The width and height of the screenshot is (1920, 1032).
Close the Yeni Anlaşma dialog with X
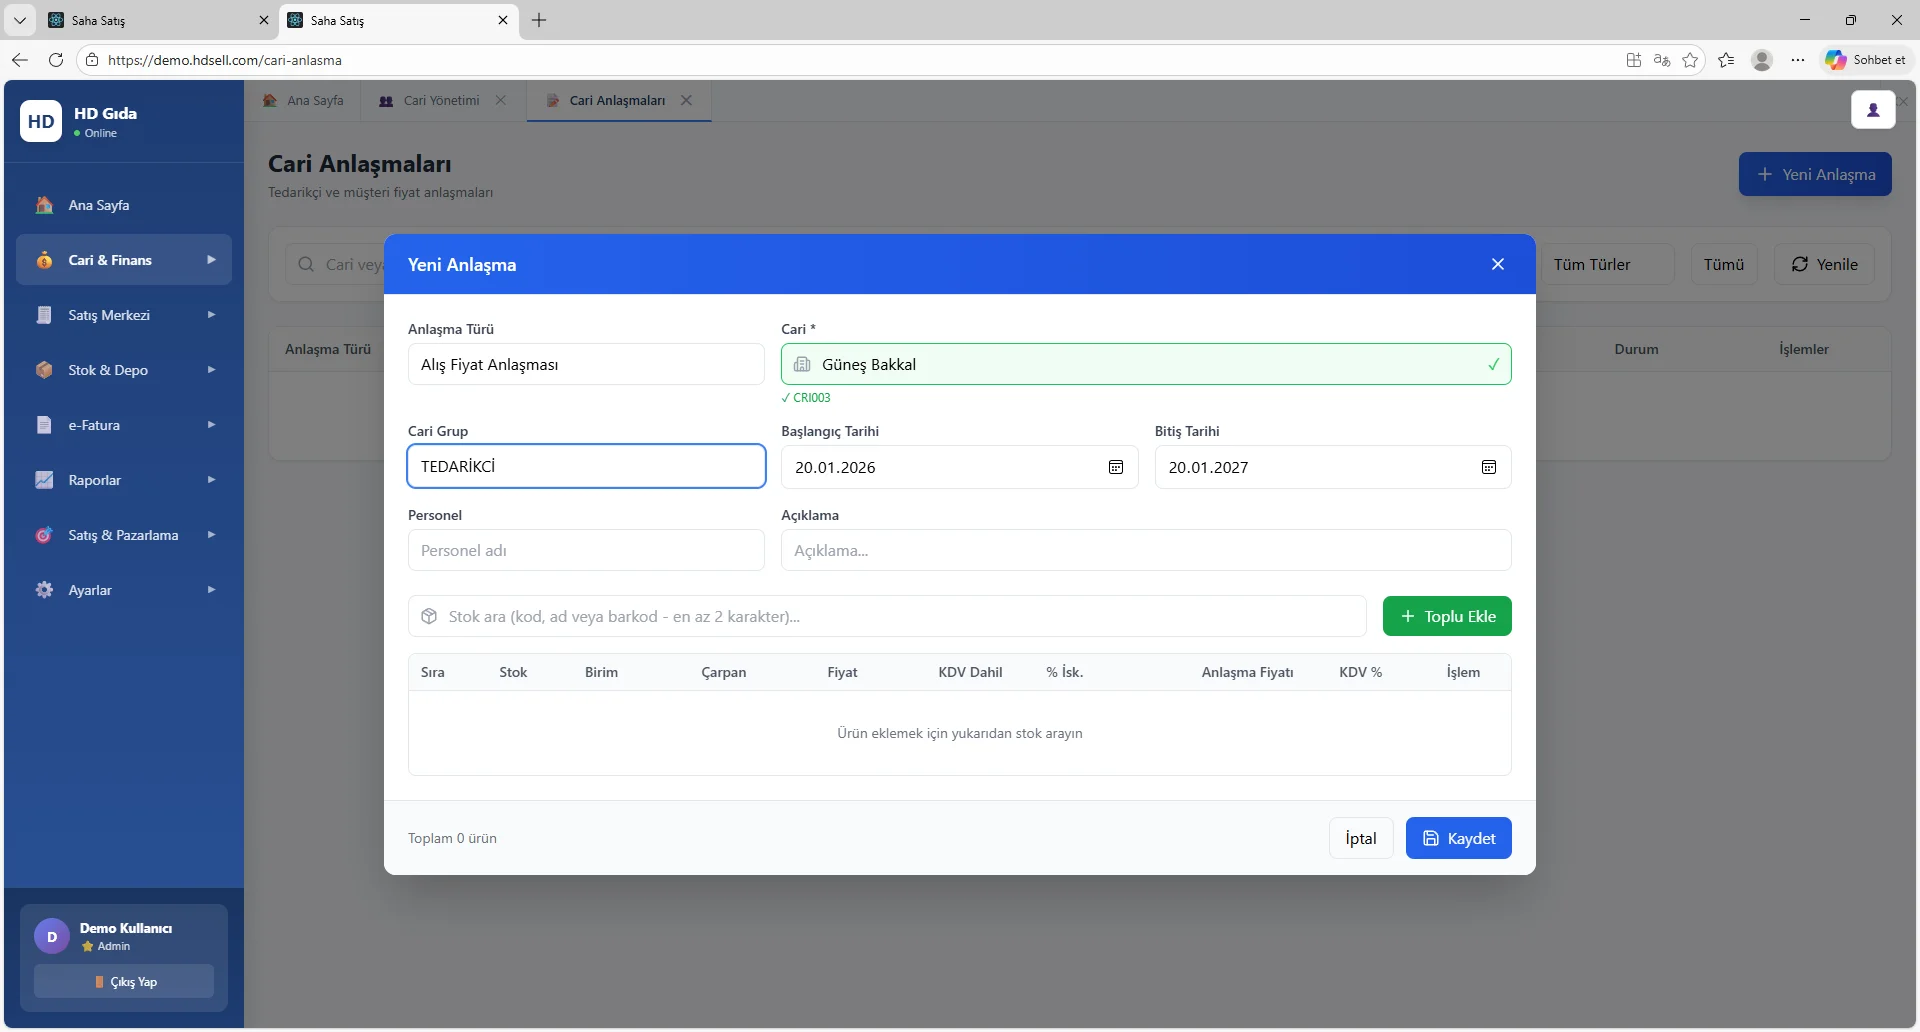[1497, 264]
